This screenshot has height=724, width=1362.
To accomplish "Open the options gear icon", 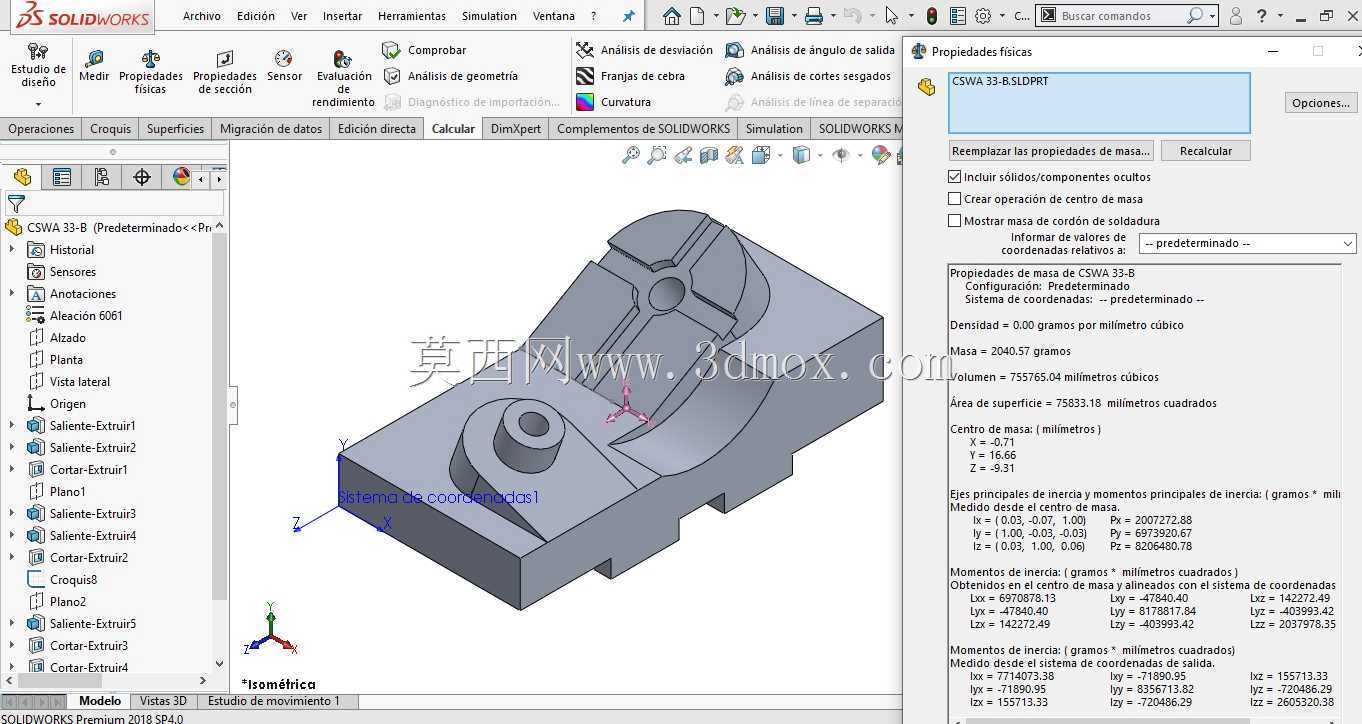I will (x=983, y=16).
